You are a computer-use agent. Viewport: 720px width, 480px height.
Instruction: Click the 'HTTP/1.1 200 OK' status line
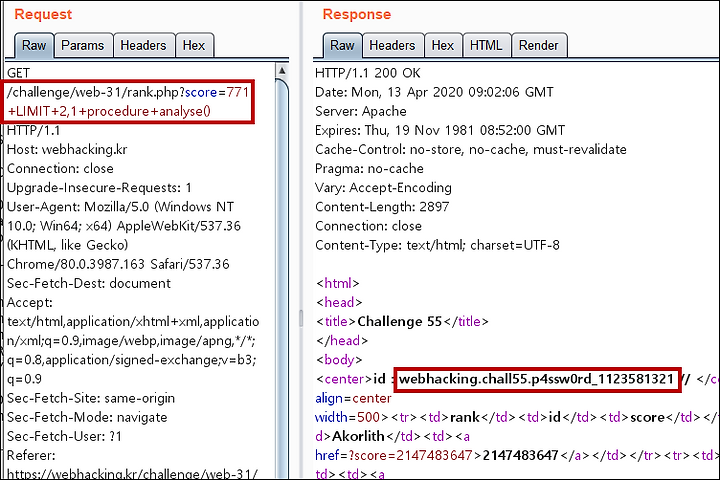pyautogui.click(x=368, y=73)
